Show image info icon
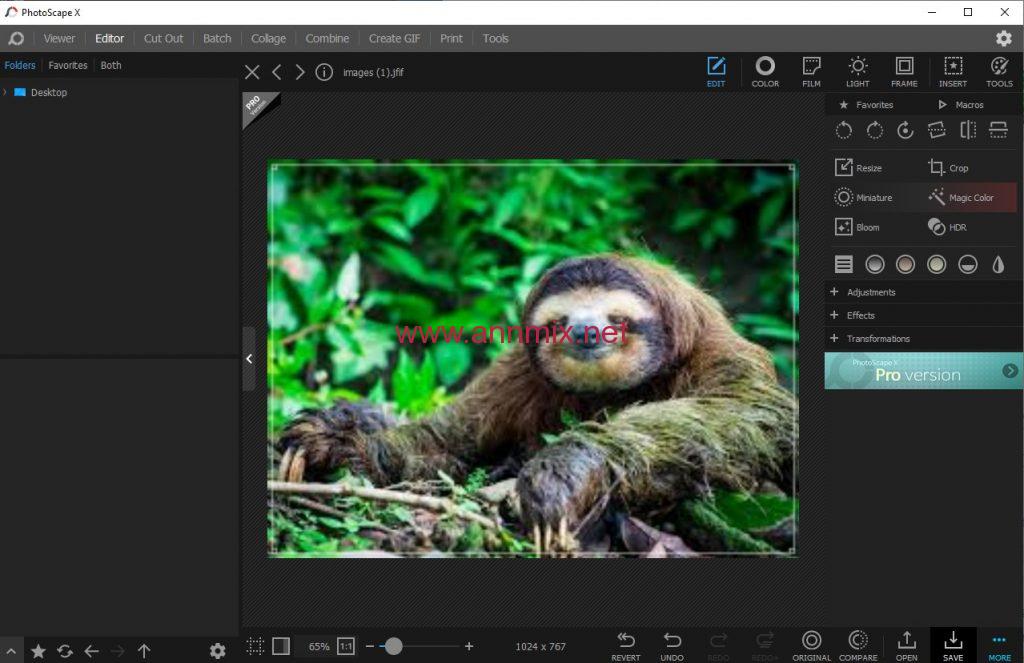Screen dimensions: 1024x663 tap(324, 72)
